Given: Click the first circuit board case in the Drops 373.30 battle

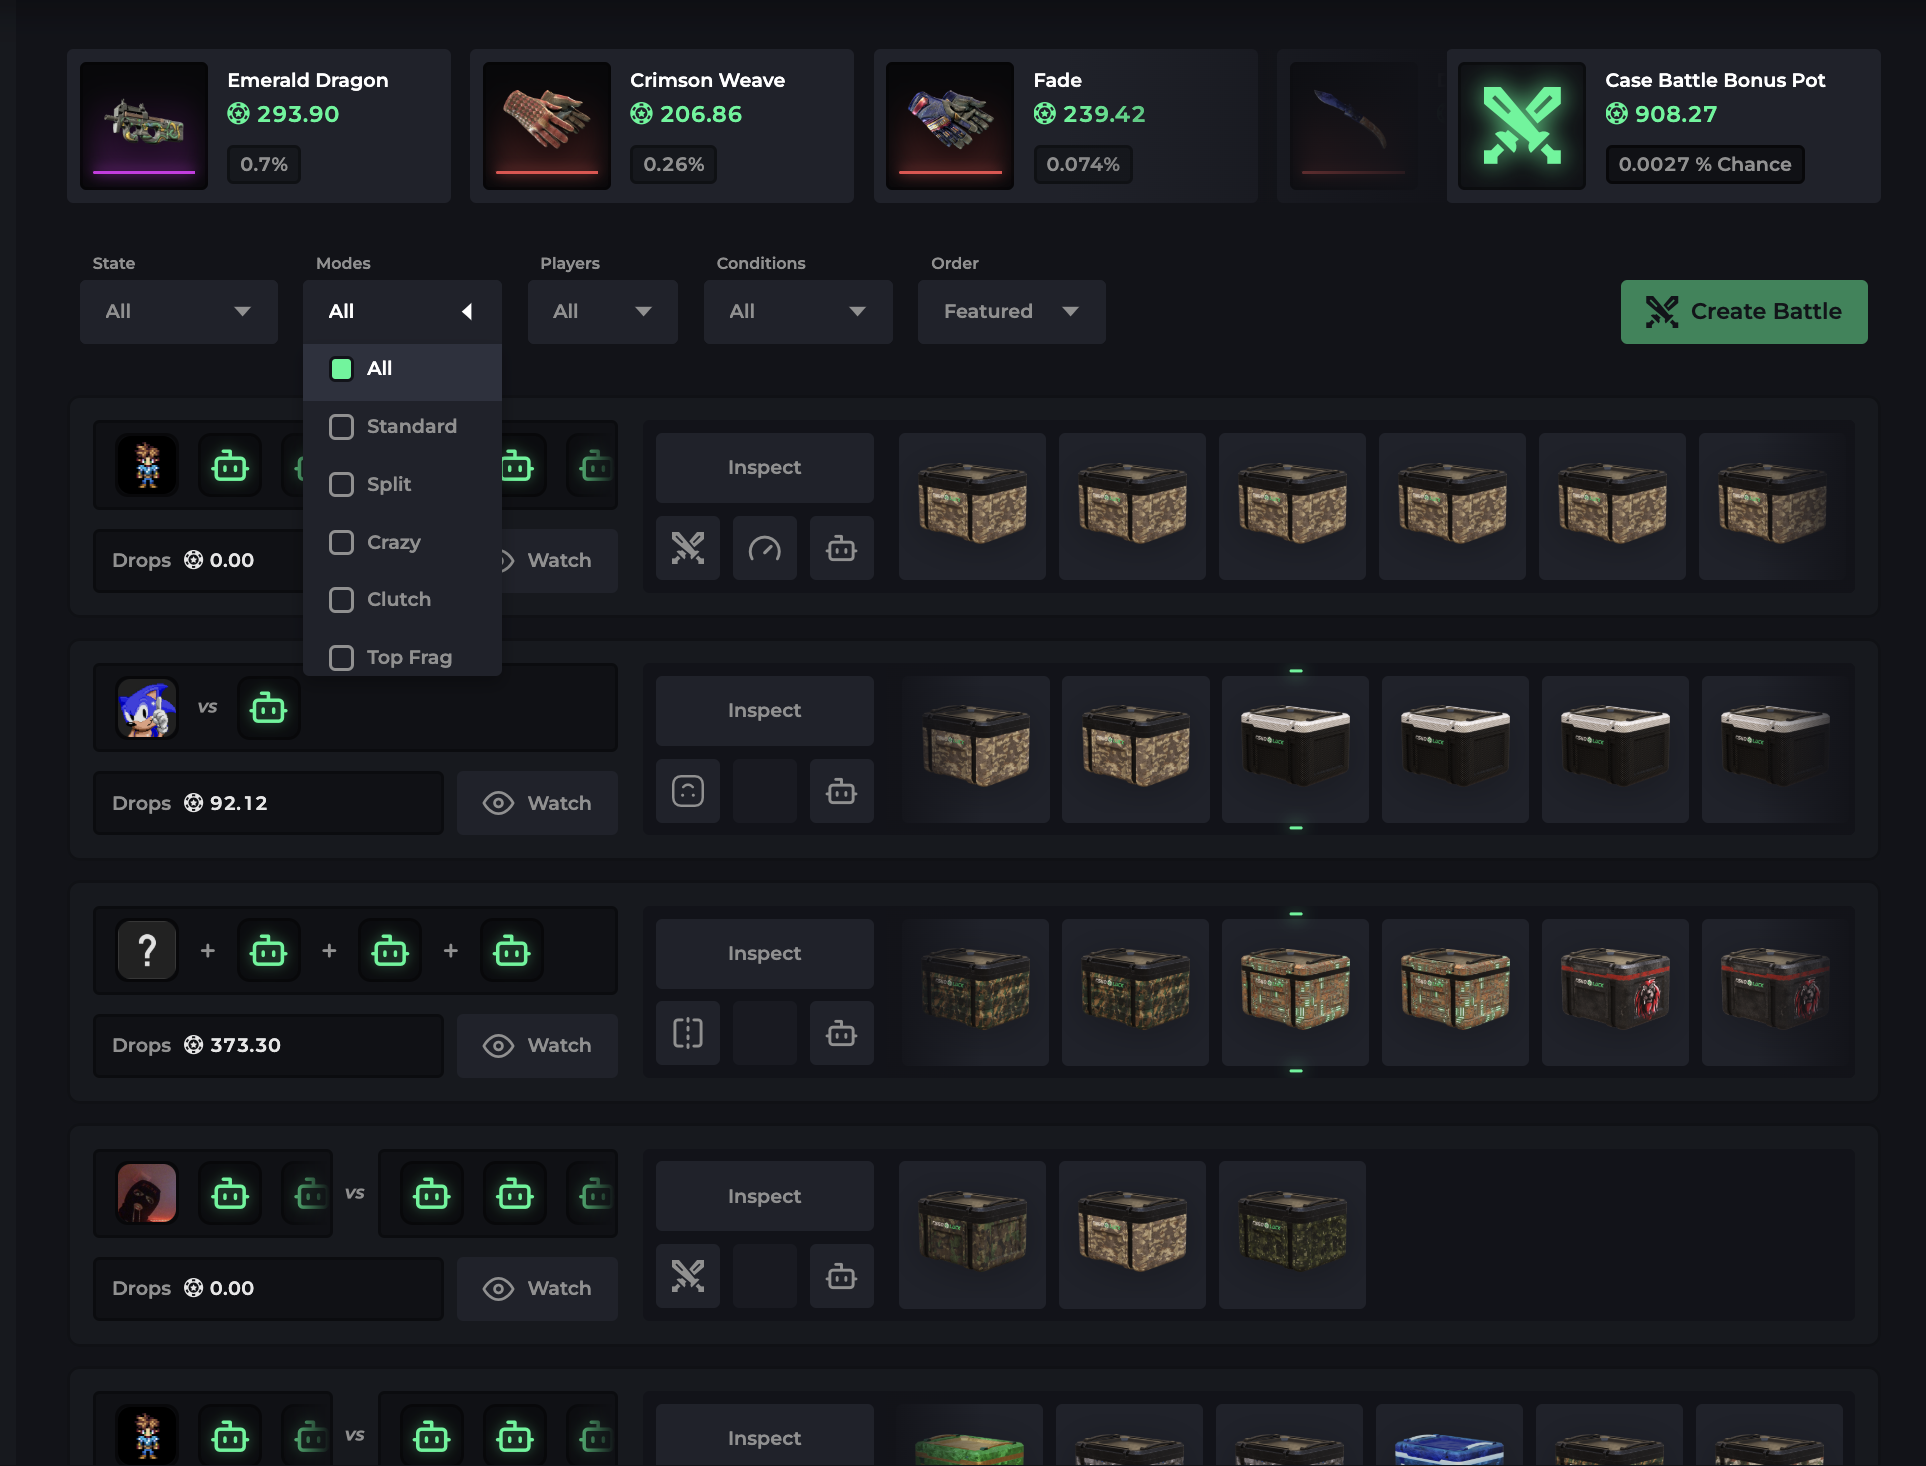Looking at the screenshot, I should coord(1295,992).
